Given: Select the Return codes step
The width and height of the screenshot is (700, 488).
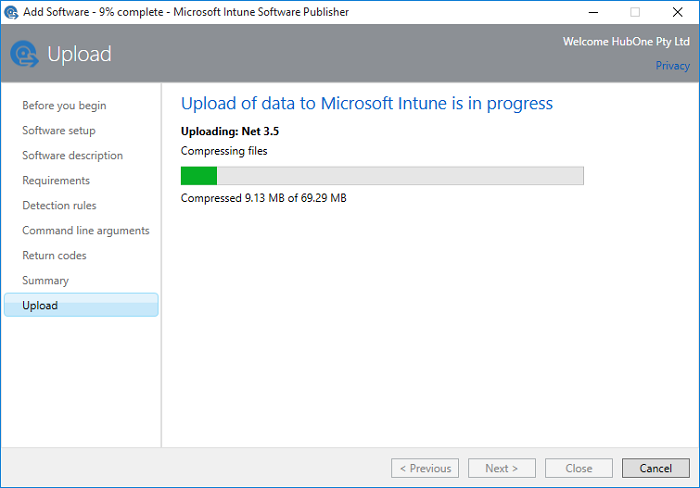Looking at the screenshot, I should click(54, 255).
